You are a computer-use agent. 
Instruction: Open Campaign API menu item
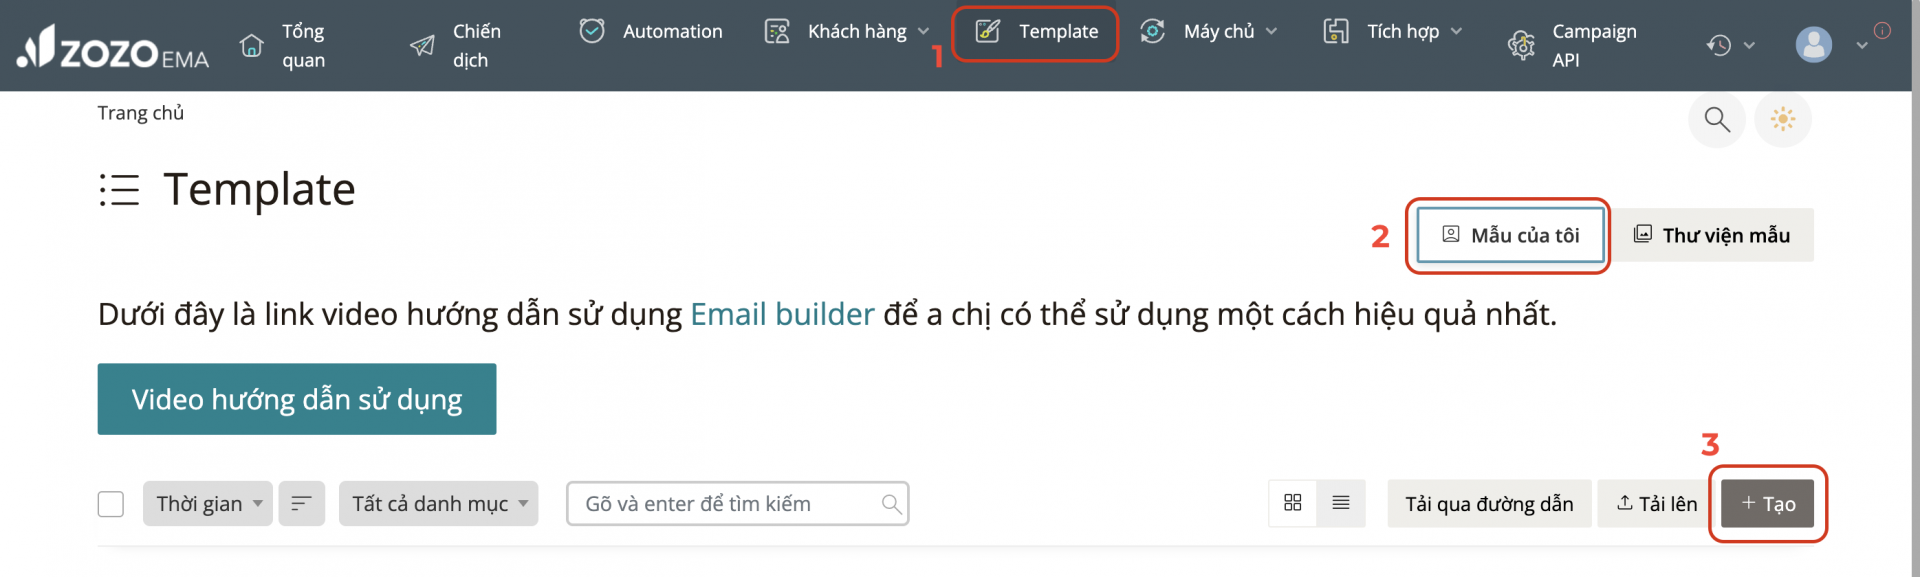(x=1594, y=46)
